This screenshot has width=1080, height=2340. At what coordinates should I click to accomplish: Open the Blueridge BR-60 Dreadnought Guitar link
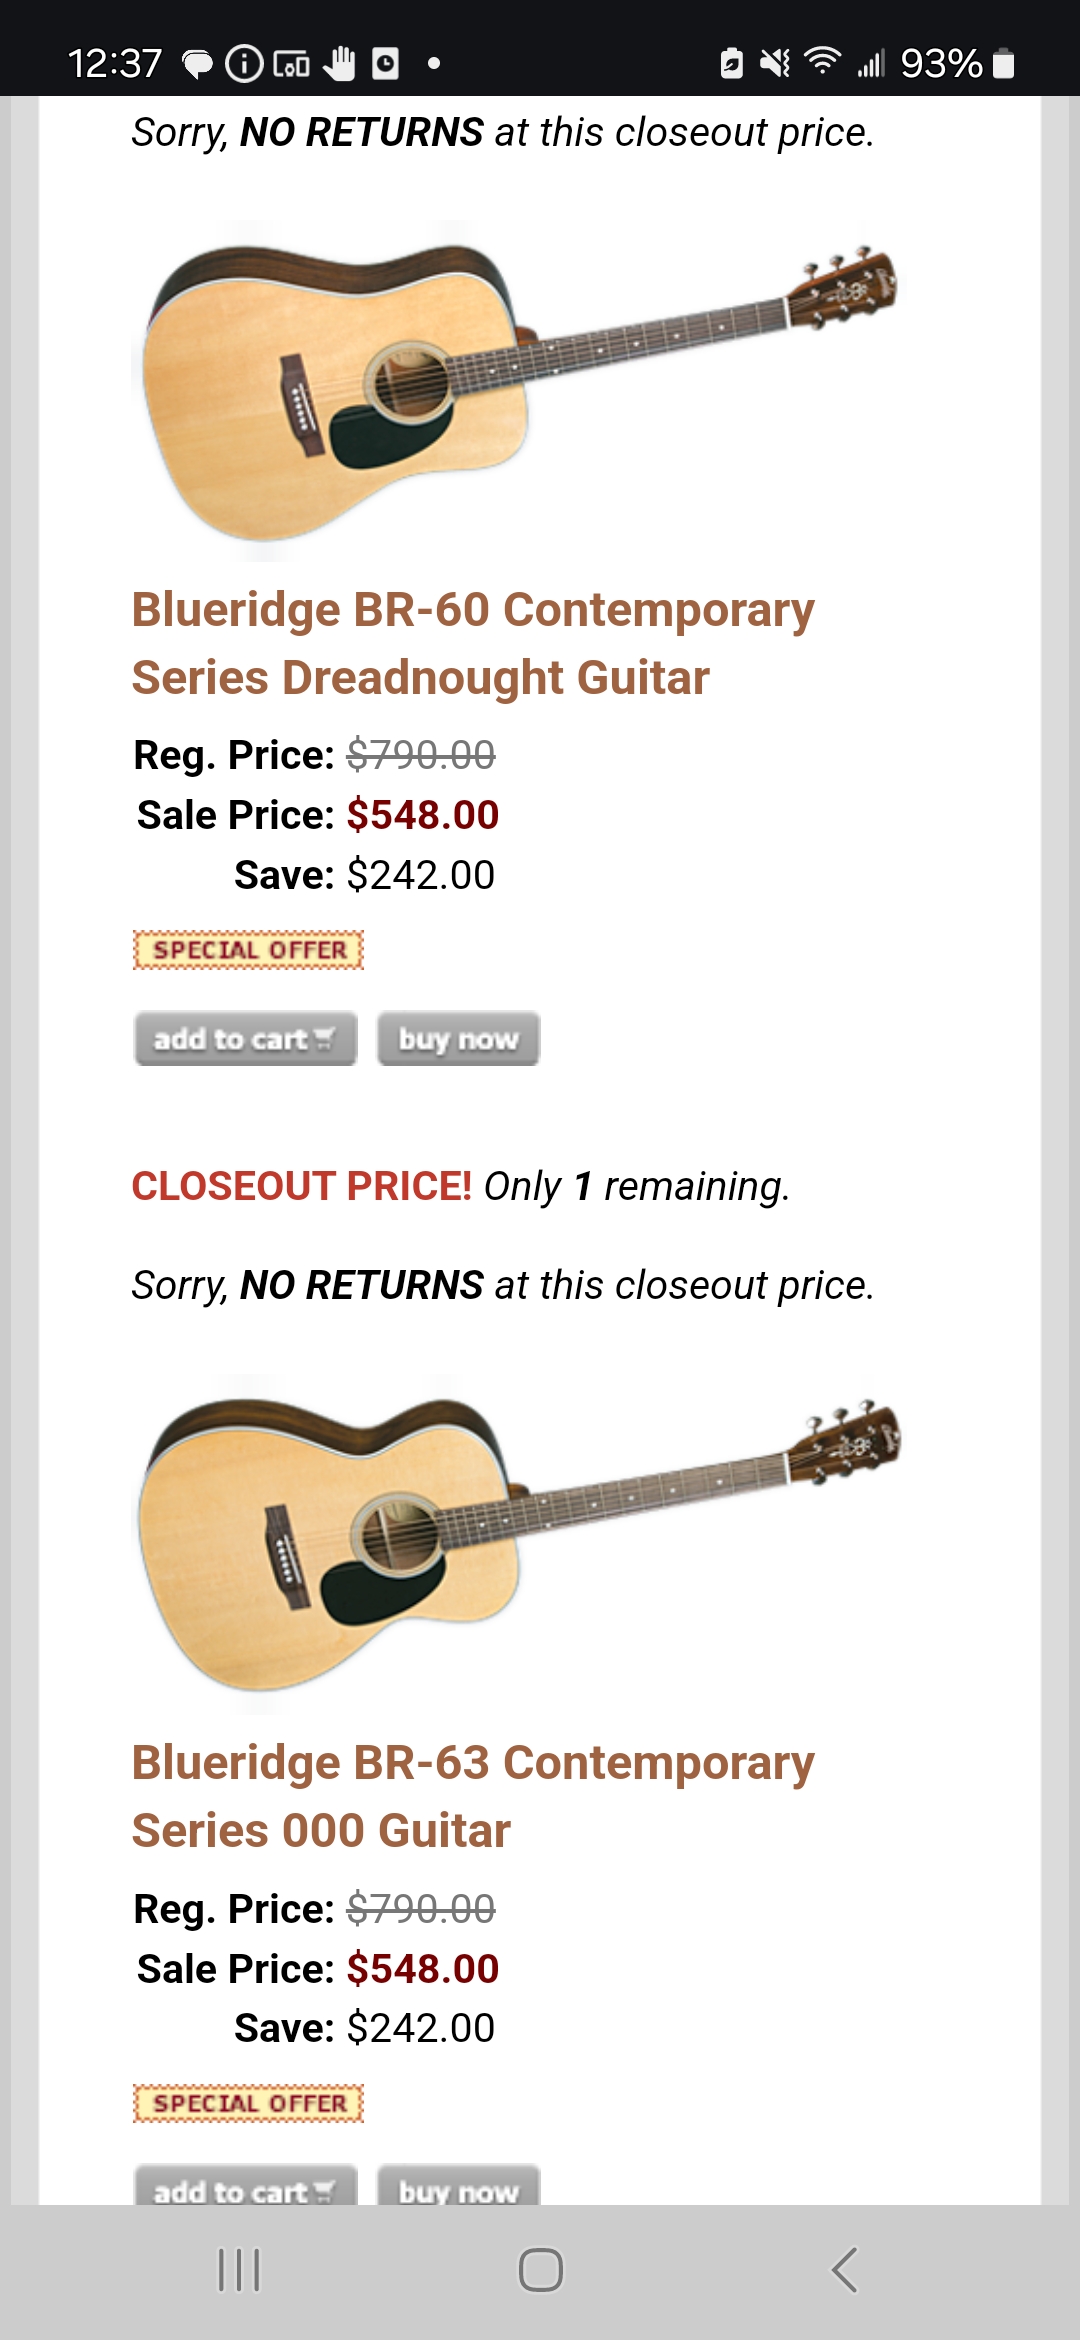tap(472, 644)
